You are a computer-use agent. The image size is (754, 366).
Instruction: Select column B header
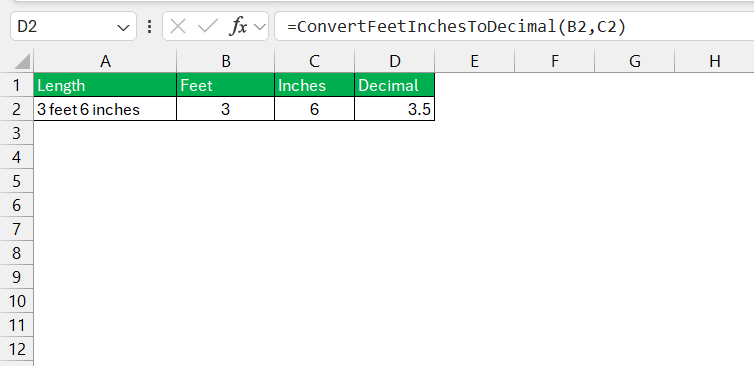point(226,61)
